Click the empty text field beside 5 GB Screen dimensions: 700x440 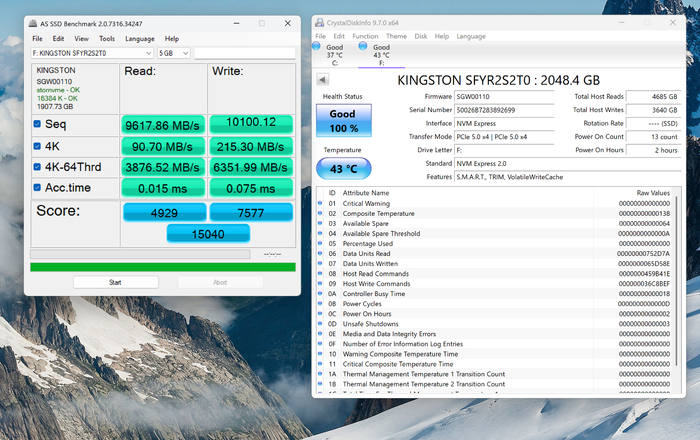(x=245, y=53)
